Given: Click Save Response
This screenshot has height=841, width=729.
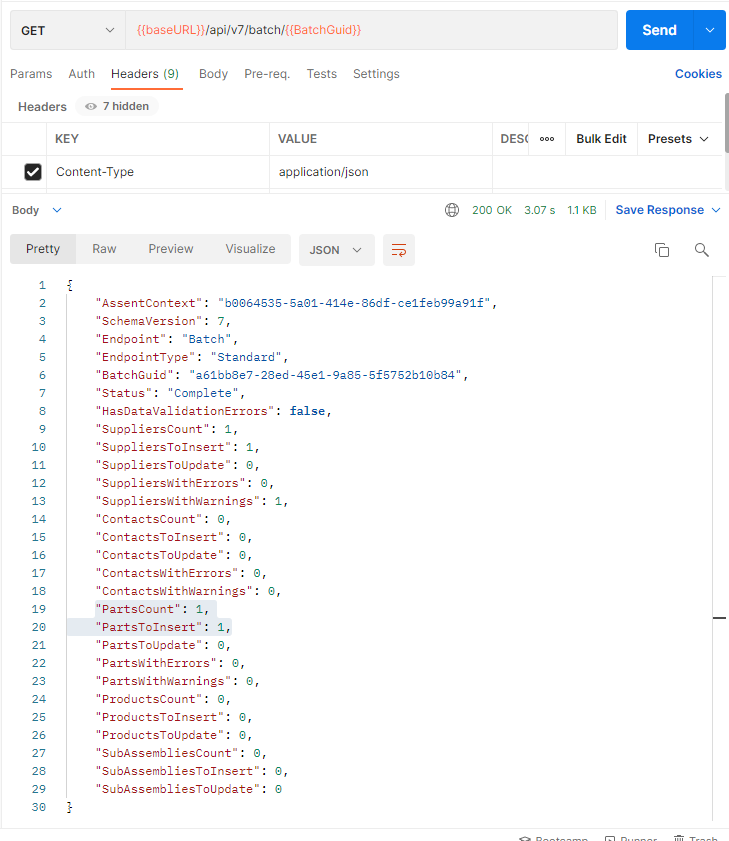Looking at the screenshot, I should [x=659, y=210].
